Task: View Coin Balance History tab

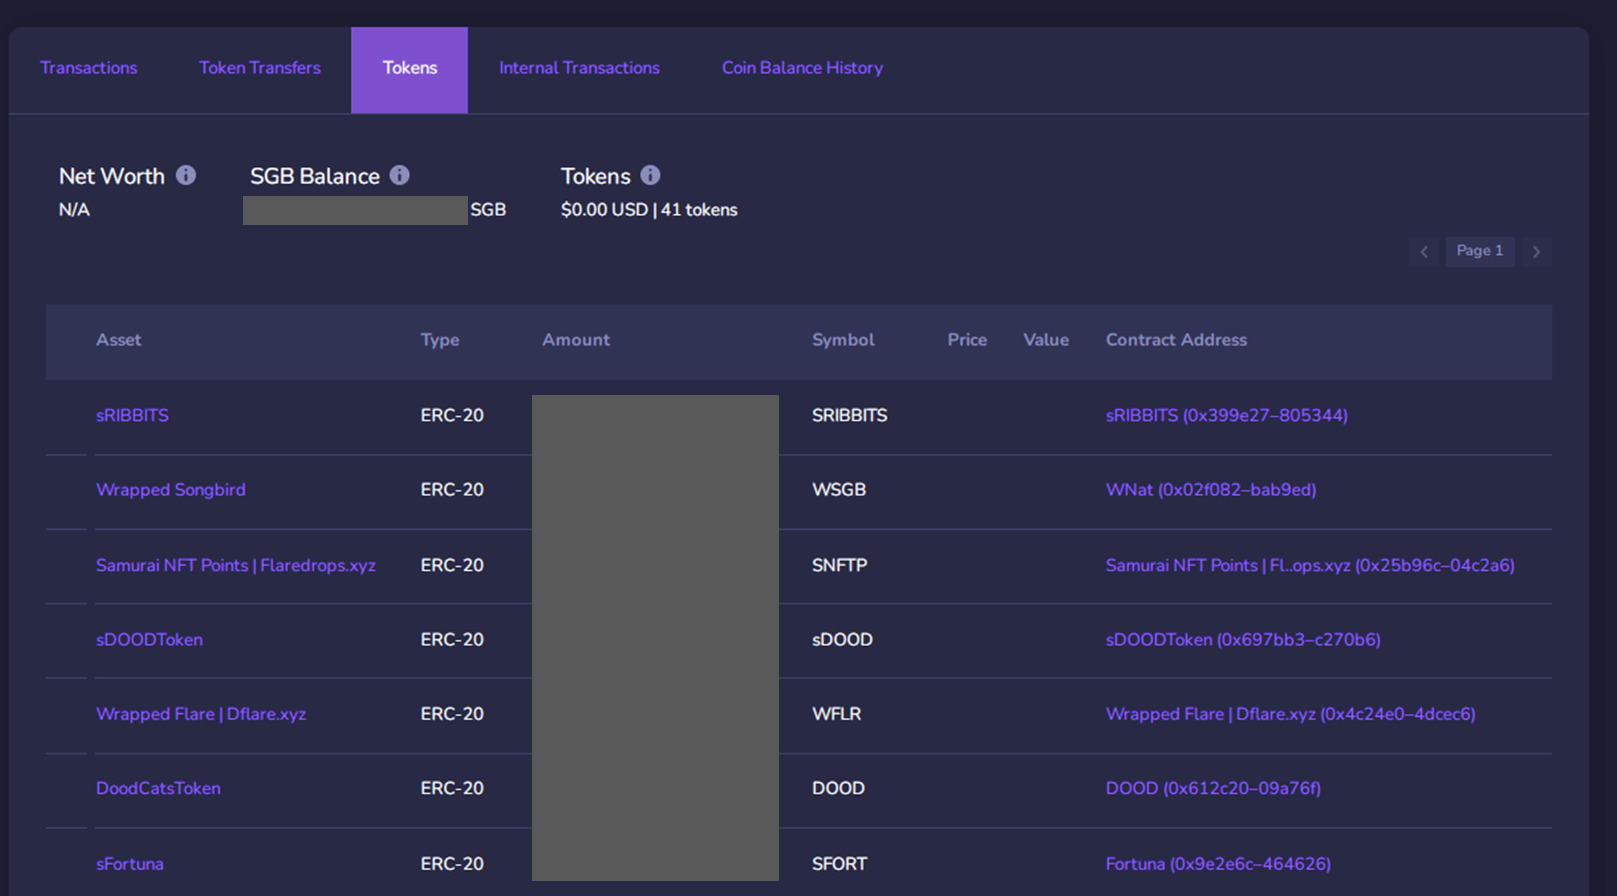Action: coord(802,68)
